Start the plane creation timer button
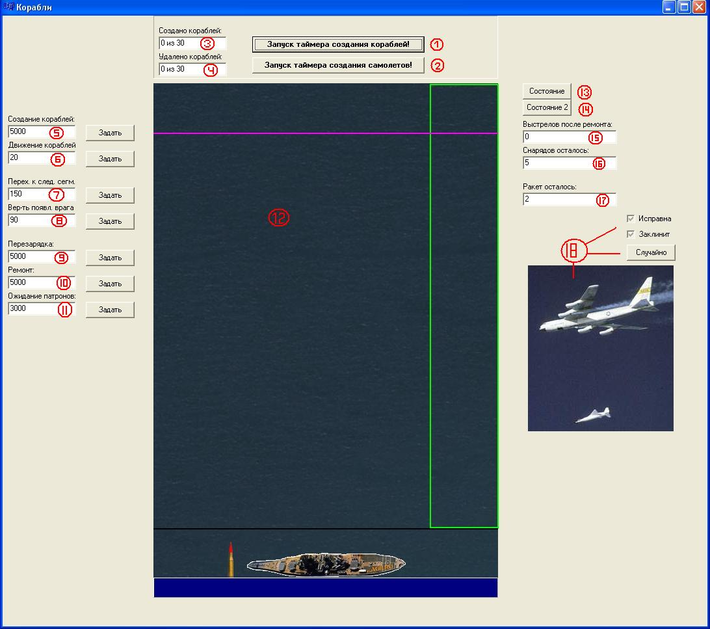Image resolution: width=710 pixels, height=629 pixels. click(x=338, y=65)
